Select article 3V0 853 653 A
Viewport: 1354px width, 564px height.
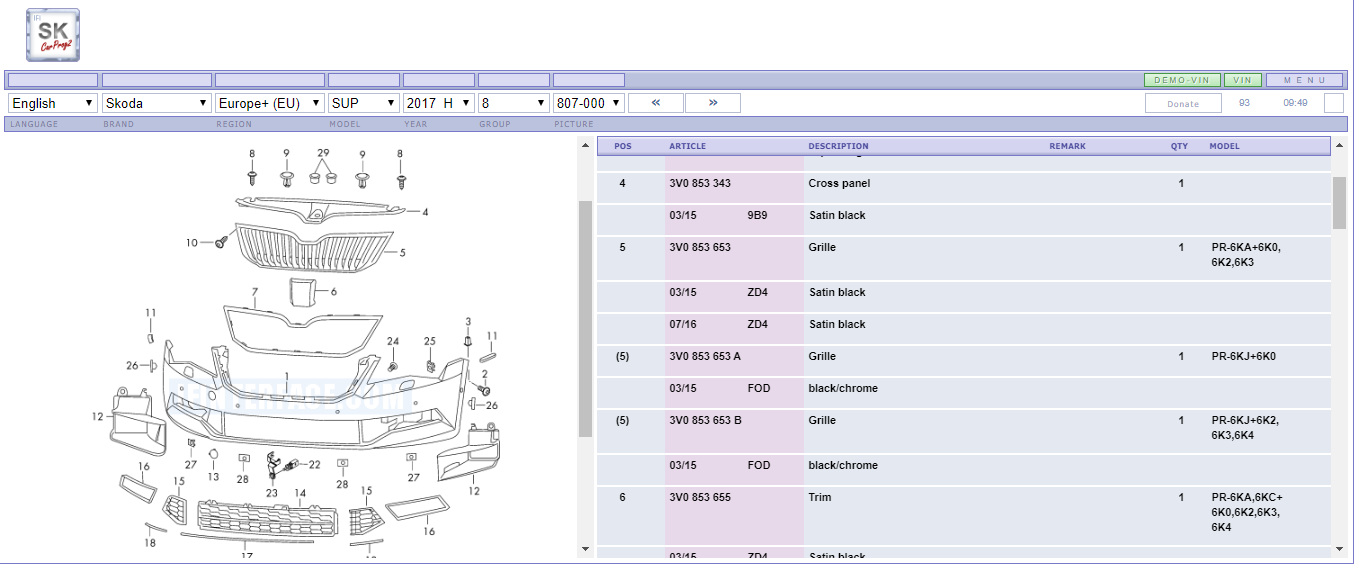[x=705, y=357]
